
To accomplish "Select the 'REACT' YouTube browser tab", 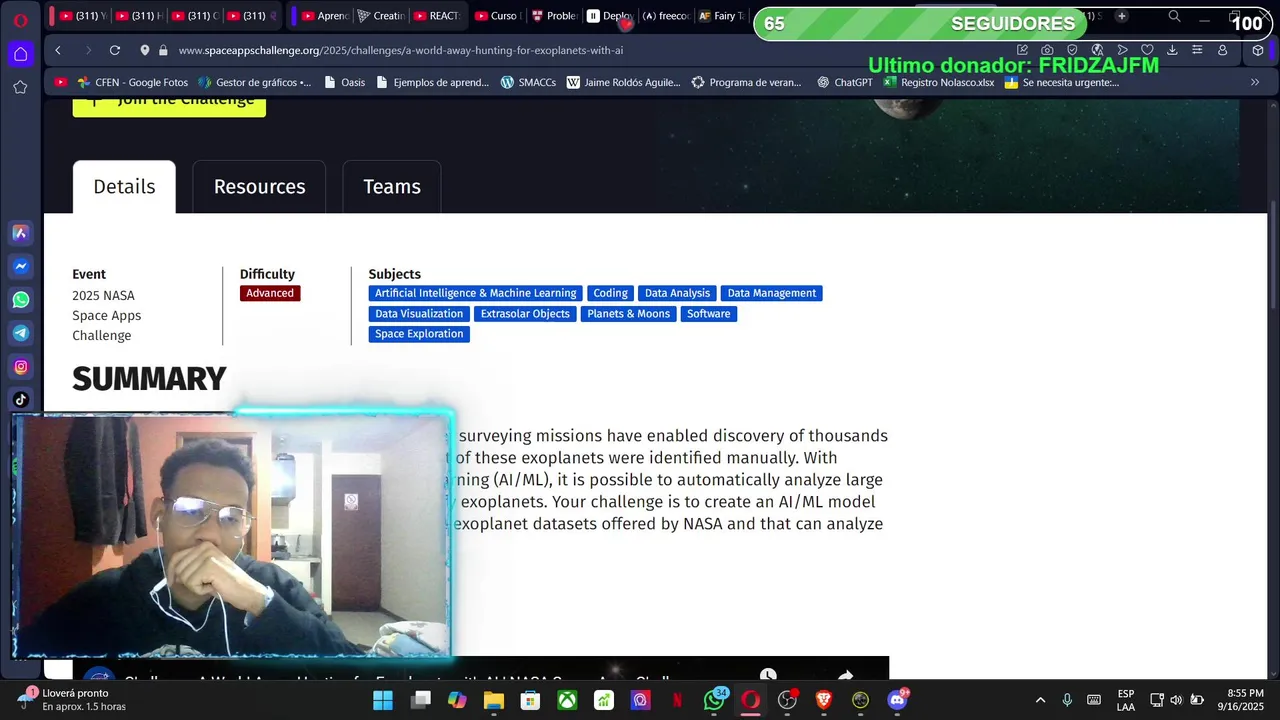I will click(437, 16).
